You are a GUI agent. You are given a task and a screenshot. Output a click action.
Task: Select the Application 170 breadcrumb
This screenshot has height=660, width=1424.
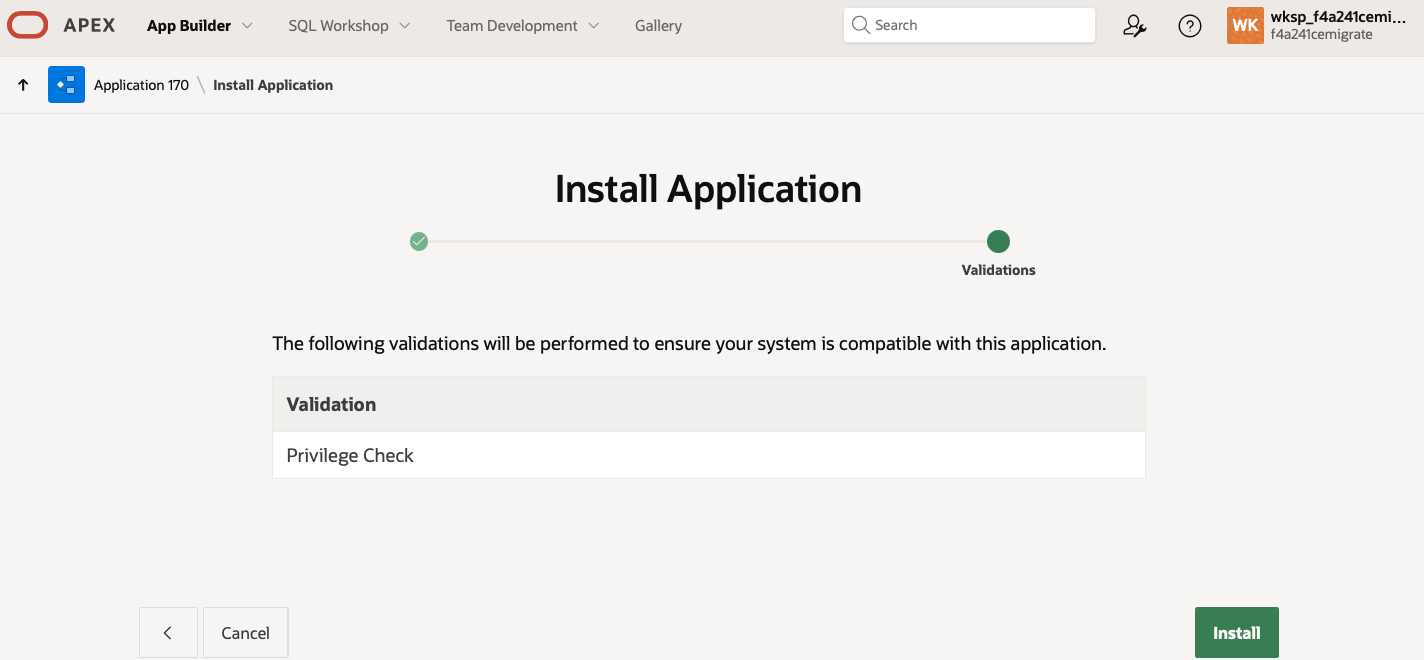141,84
